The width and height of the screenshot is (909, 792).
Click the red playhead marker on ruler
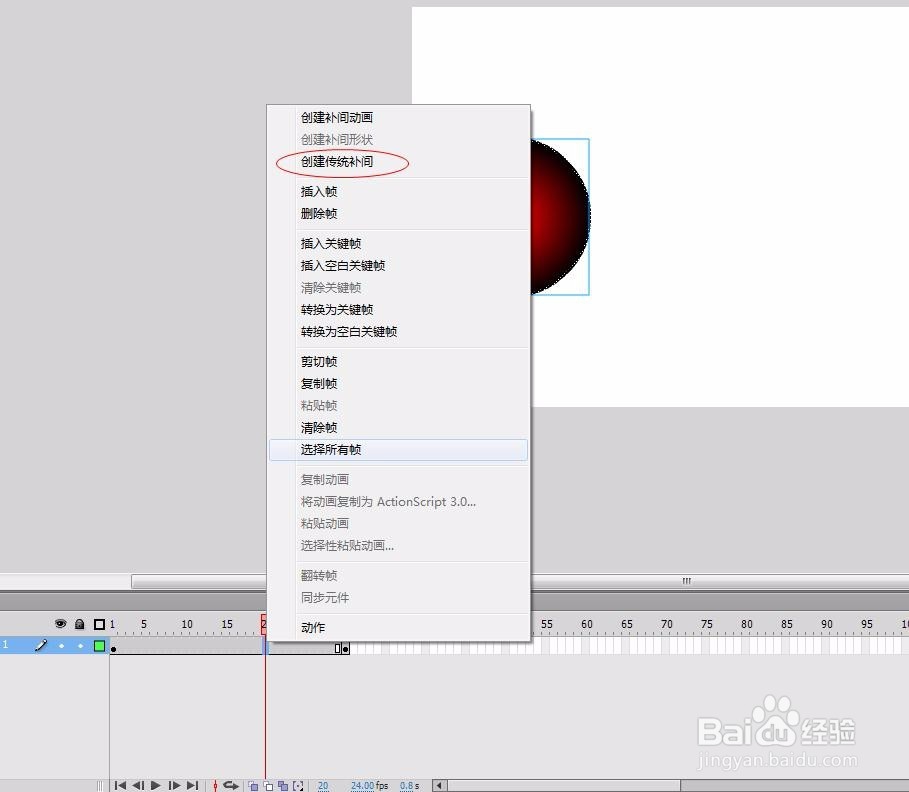264,624
